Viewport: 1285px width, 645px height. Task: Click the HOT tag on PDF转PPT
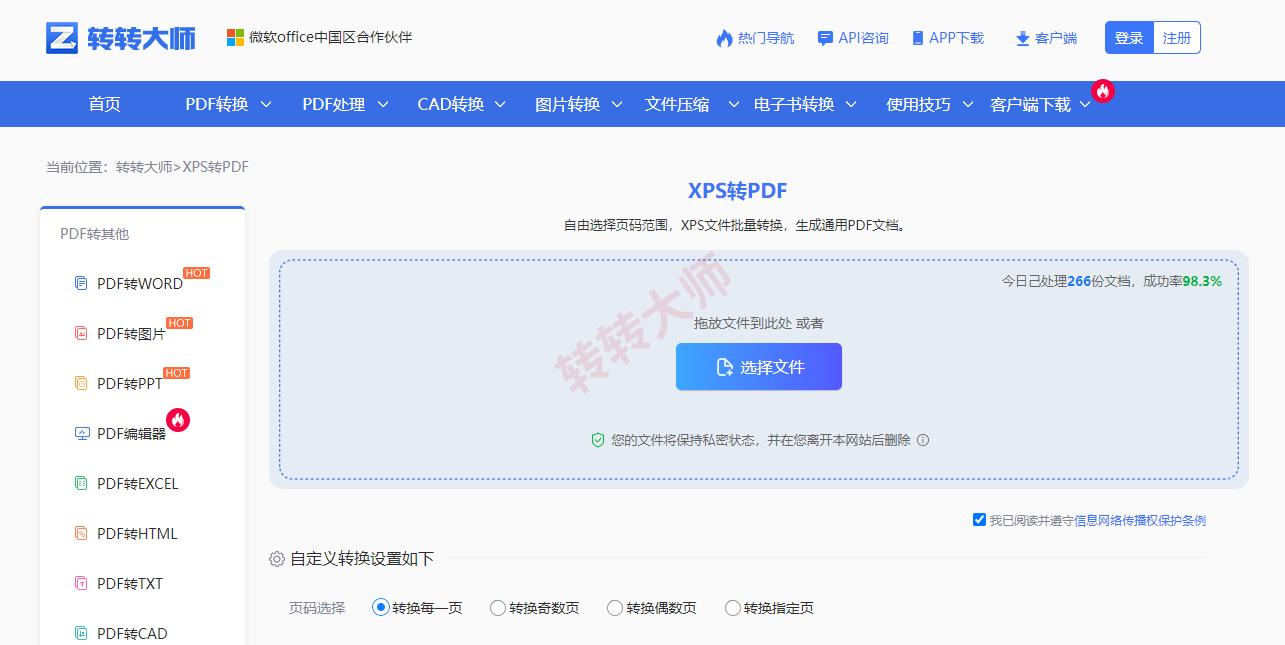click(x=176, y=373)
